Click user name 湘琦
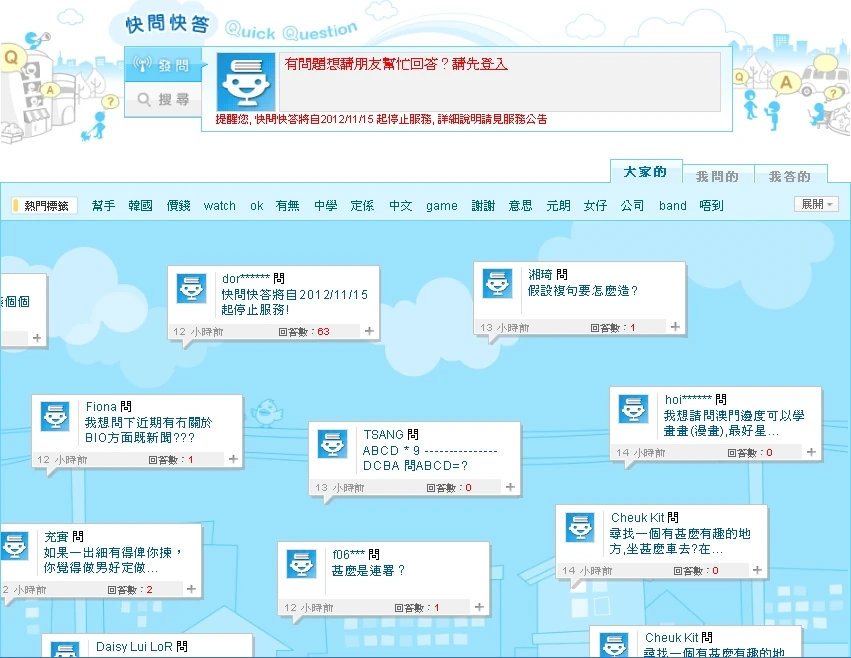851x658 pixels. [x=540, y=275]
